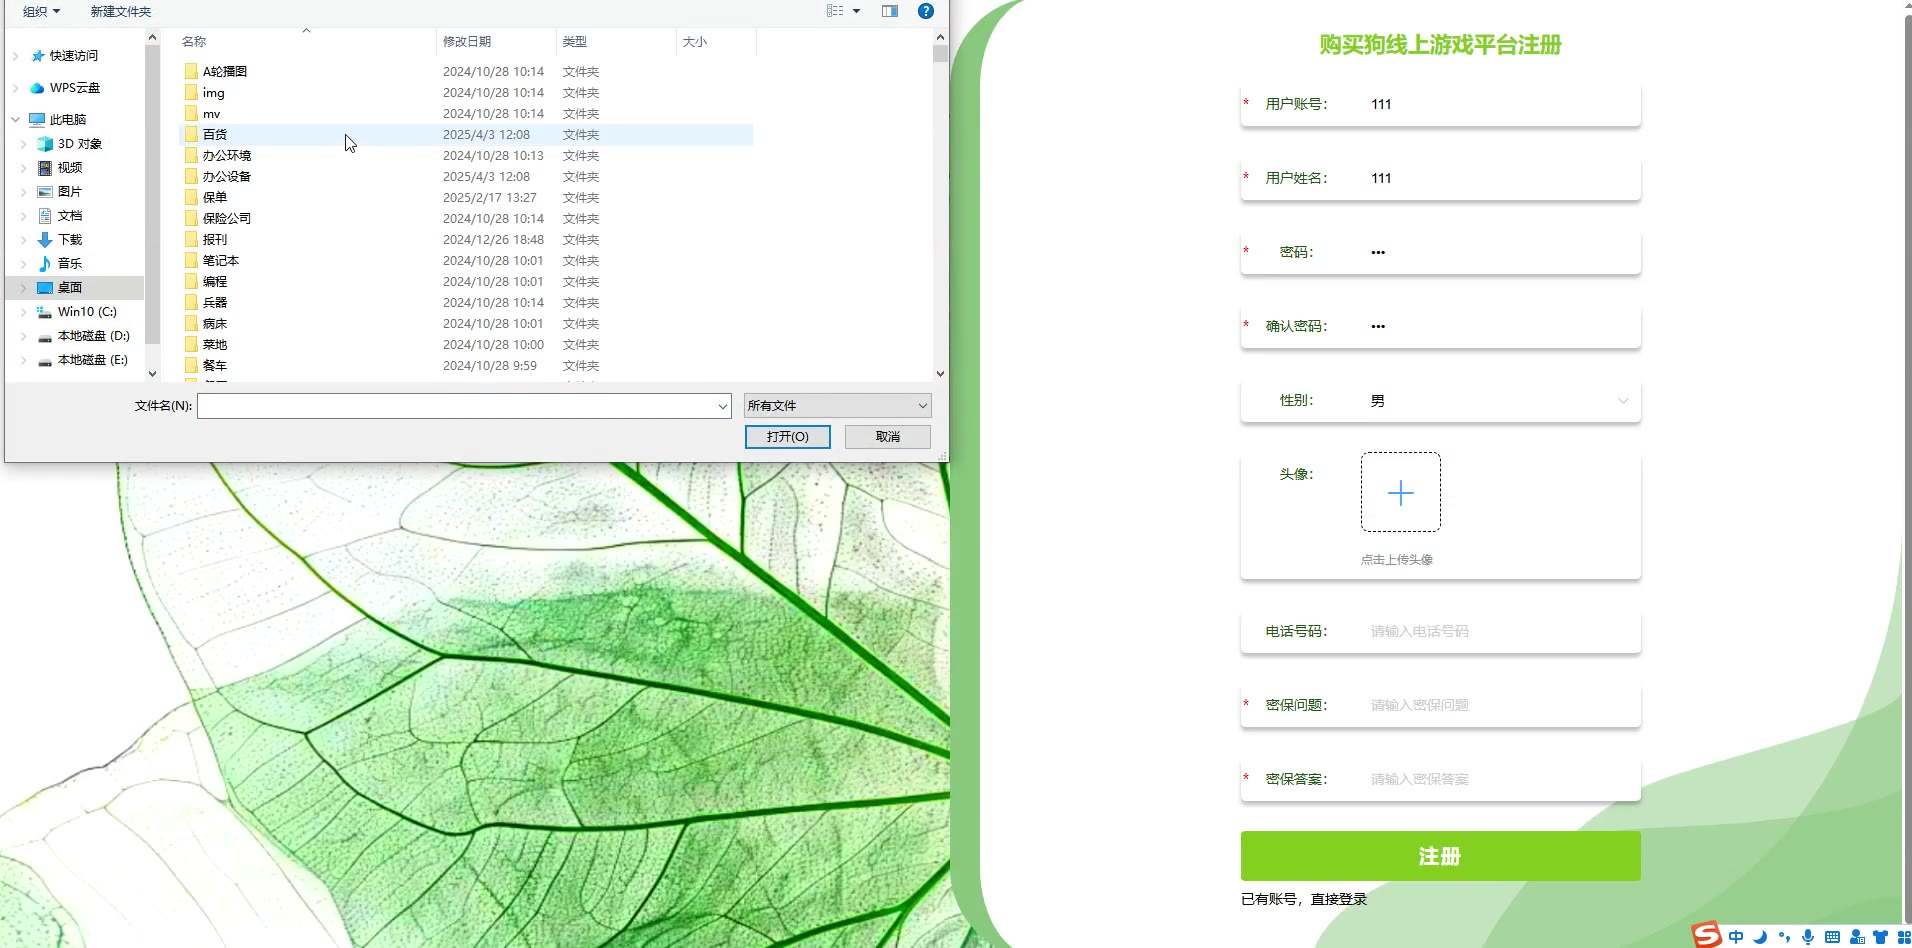Change the file view layout icon

tap(835, 11)
